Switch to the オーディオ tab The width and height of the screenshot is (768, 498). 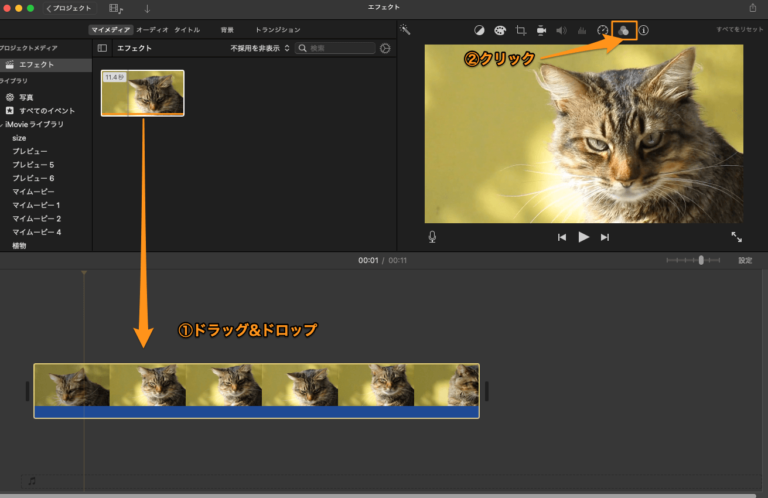tap(152, 30)
